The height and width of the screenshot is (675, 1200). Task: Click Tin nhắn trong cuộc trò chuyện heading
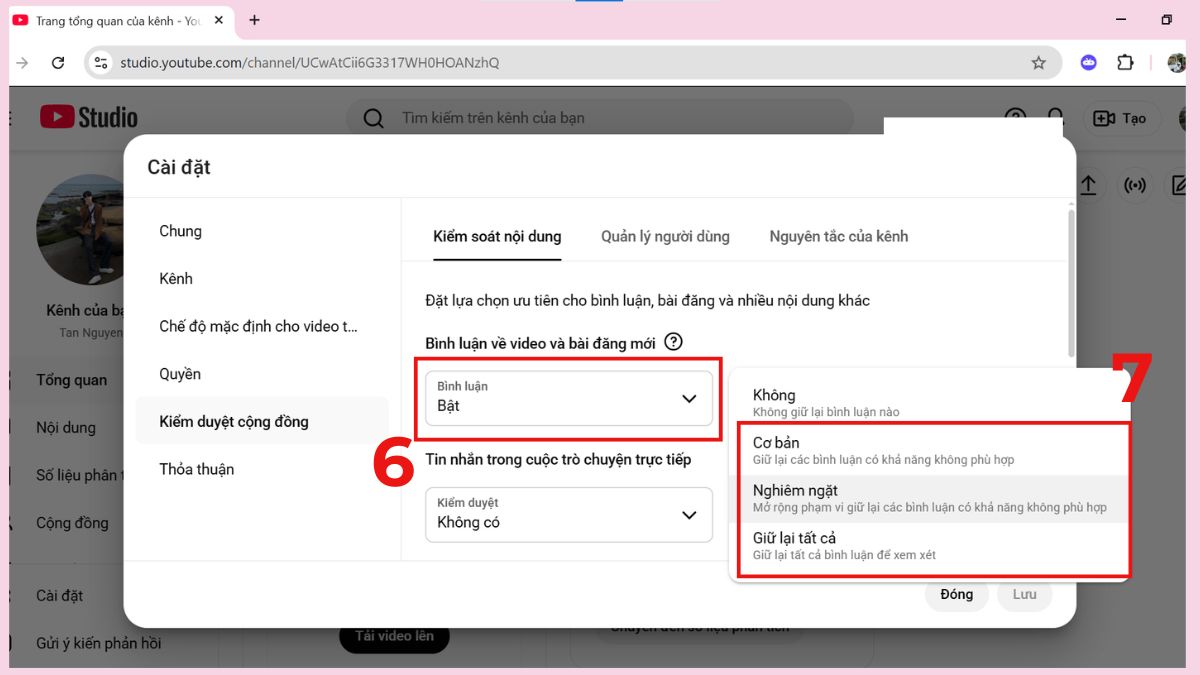[x=558, y=459]
